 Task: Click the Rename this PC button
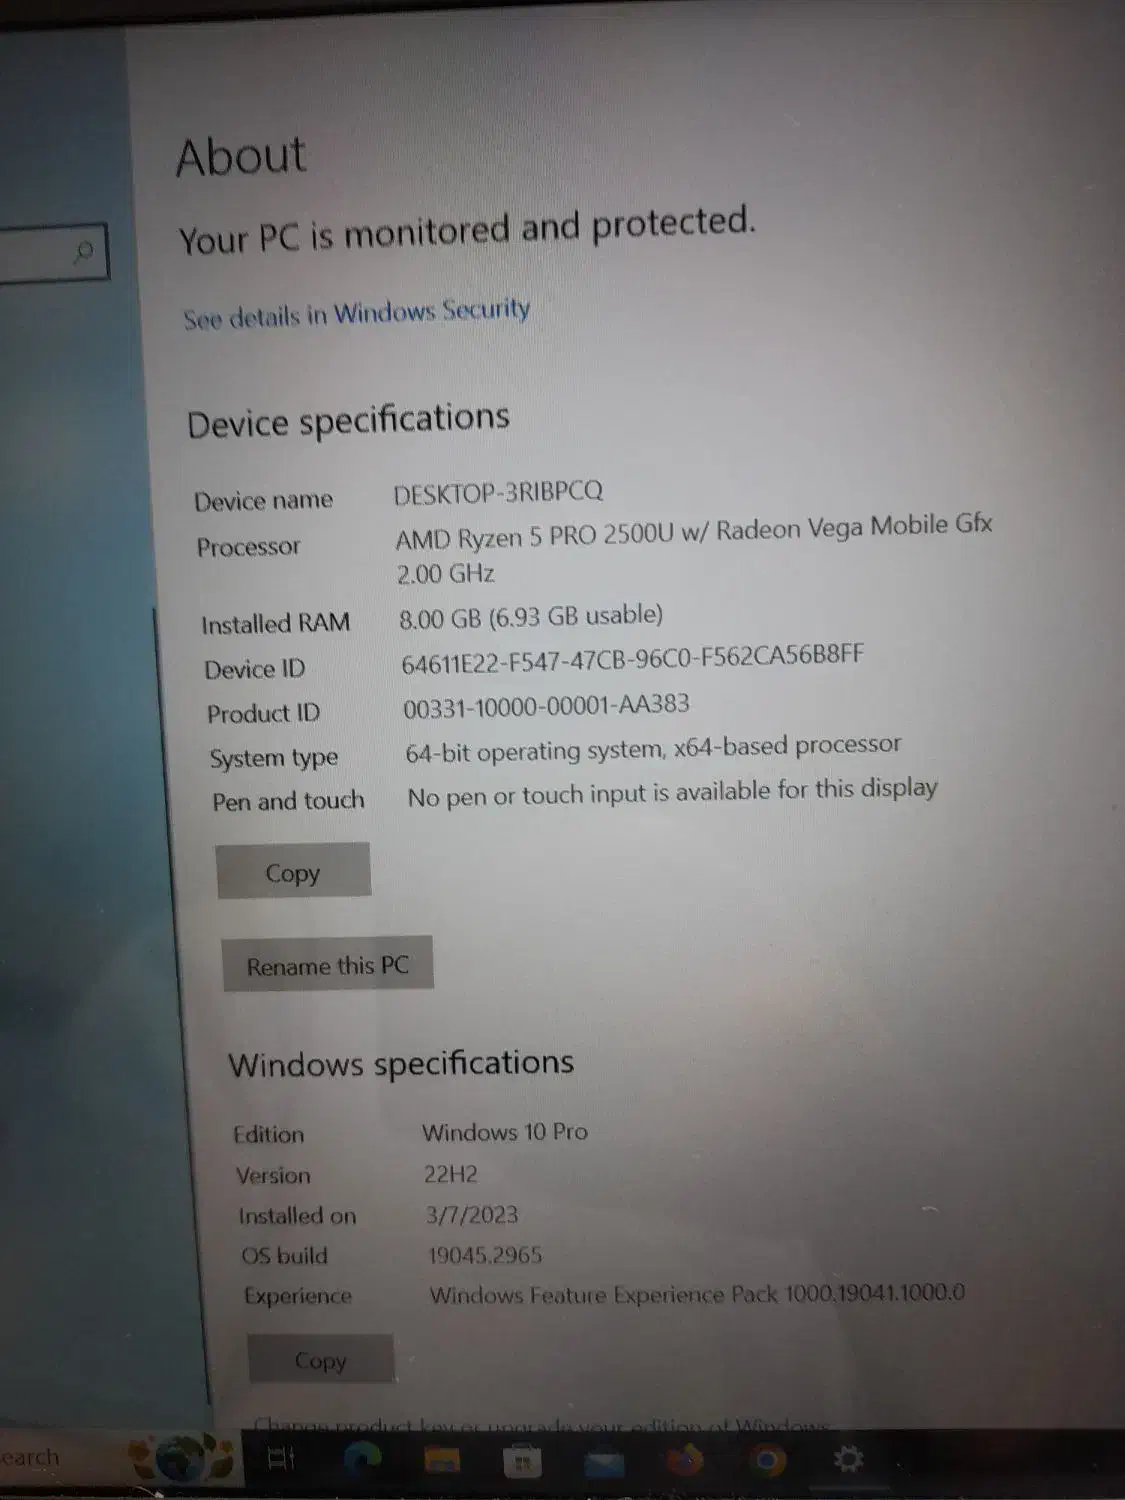coord(328,965)
